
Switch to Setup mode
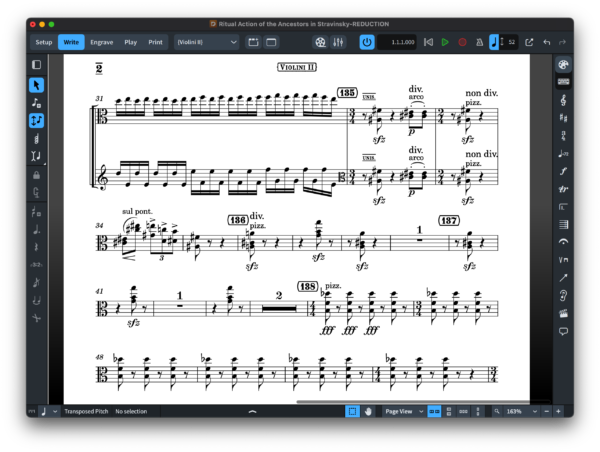pos(44,42)
